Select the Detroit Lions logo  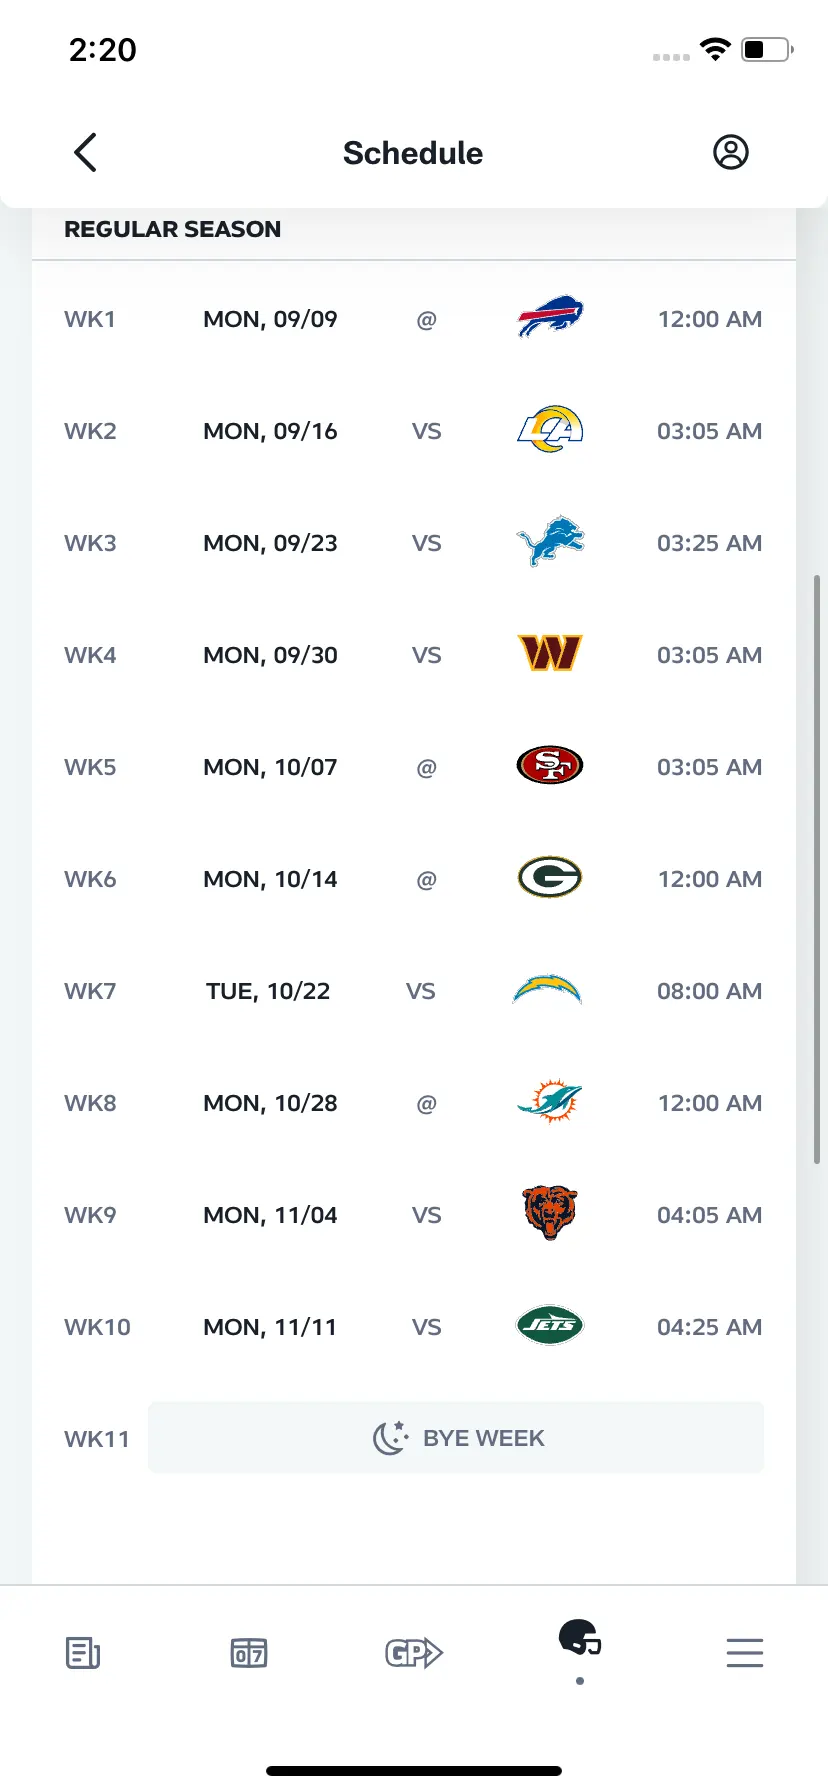click(x=550, y=542)
